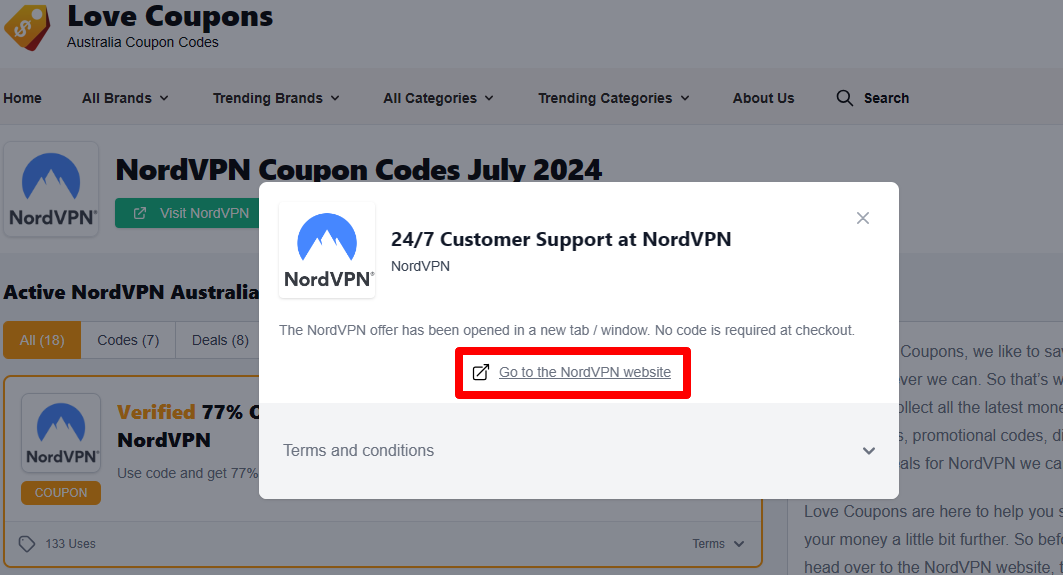Open the Go to the NordVPN website link

[x=584, y=372]
